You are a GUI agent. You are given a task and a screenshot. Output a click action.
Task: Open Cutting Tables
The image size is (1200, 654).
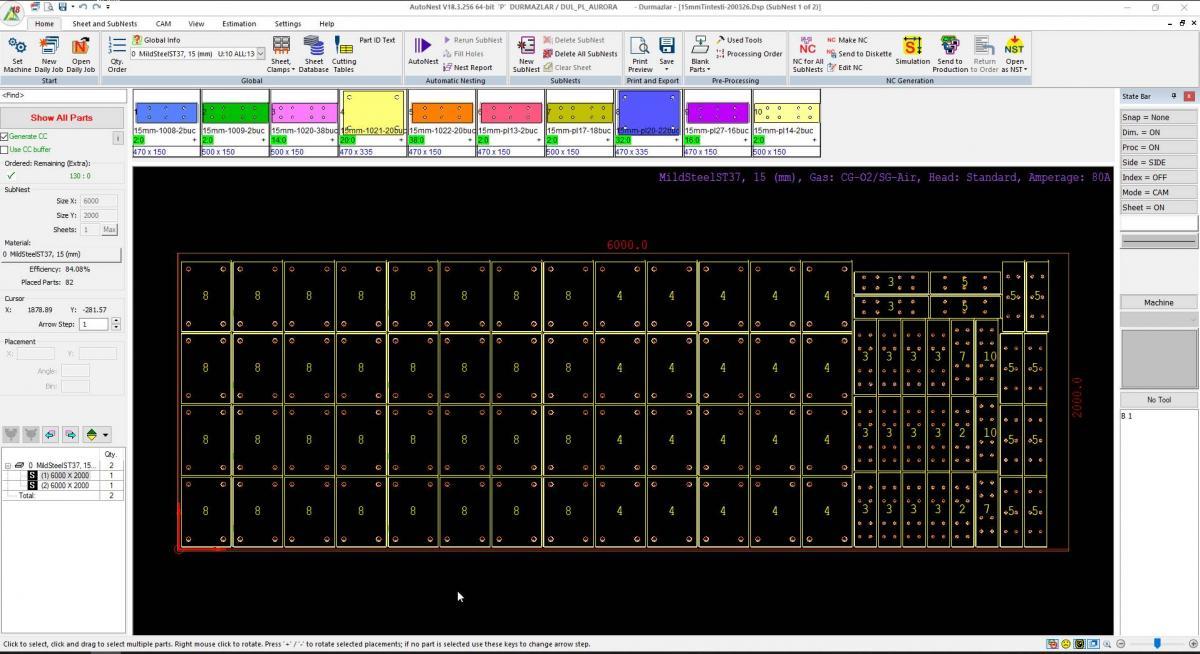pos(343,52)
